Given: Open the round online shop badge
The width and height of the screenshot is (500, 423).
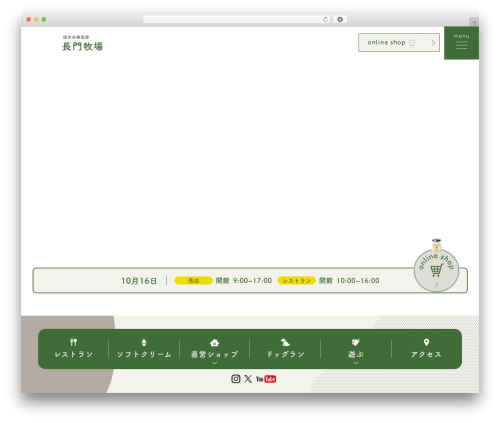Looking at the screenshot, I should coord(436,269).
